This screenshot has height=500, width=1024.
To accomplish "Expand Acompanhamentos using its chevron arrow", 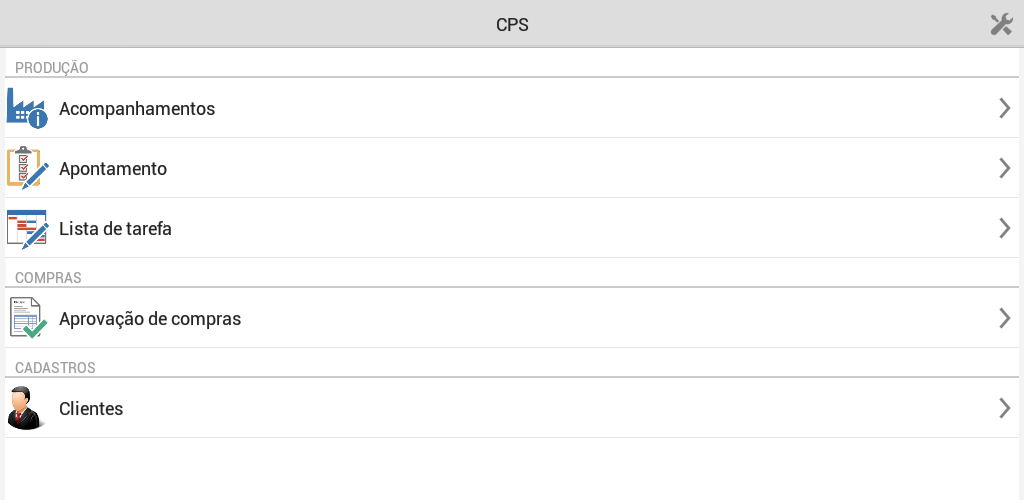I will coord(1005,108).
